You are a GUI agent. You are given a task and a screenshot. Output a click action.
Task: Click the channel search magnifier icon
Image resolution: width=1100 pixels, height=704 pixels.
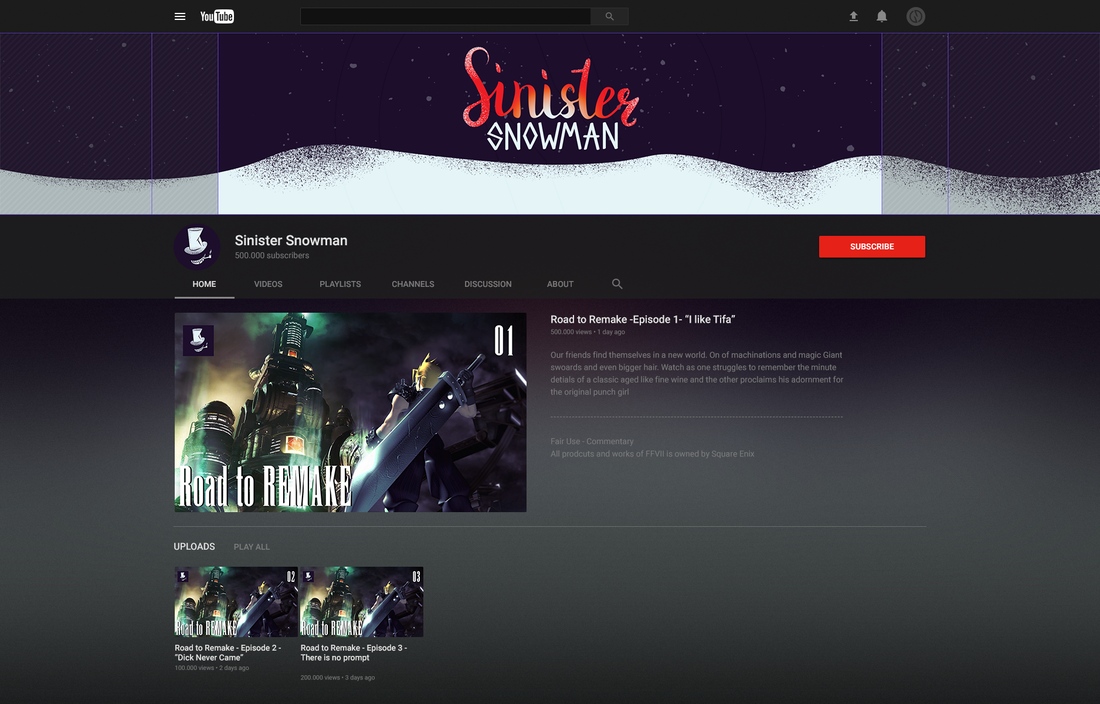coord(617,284)
